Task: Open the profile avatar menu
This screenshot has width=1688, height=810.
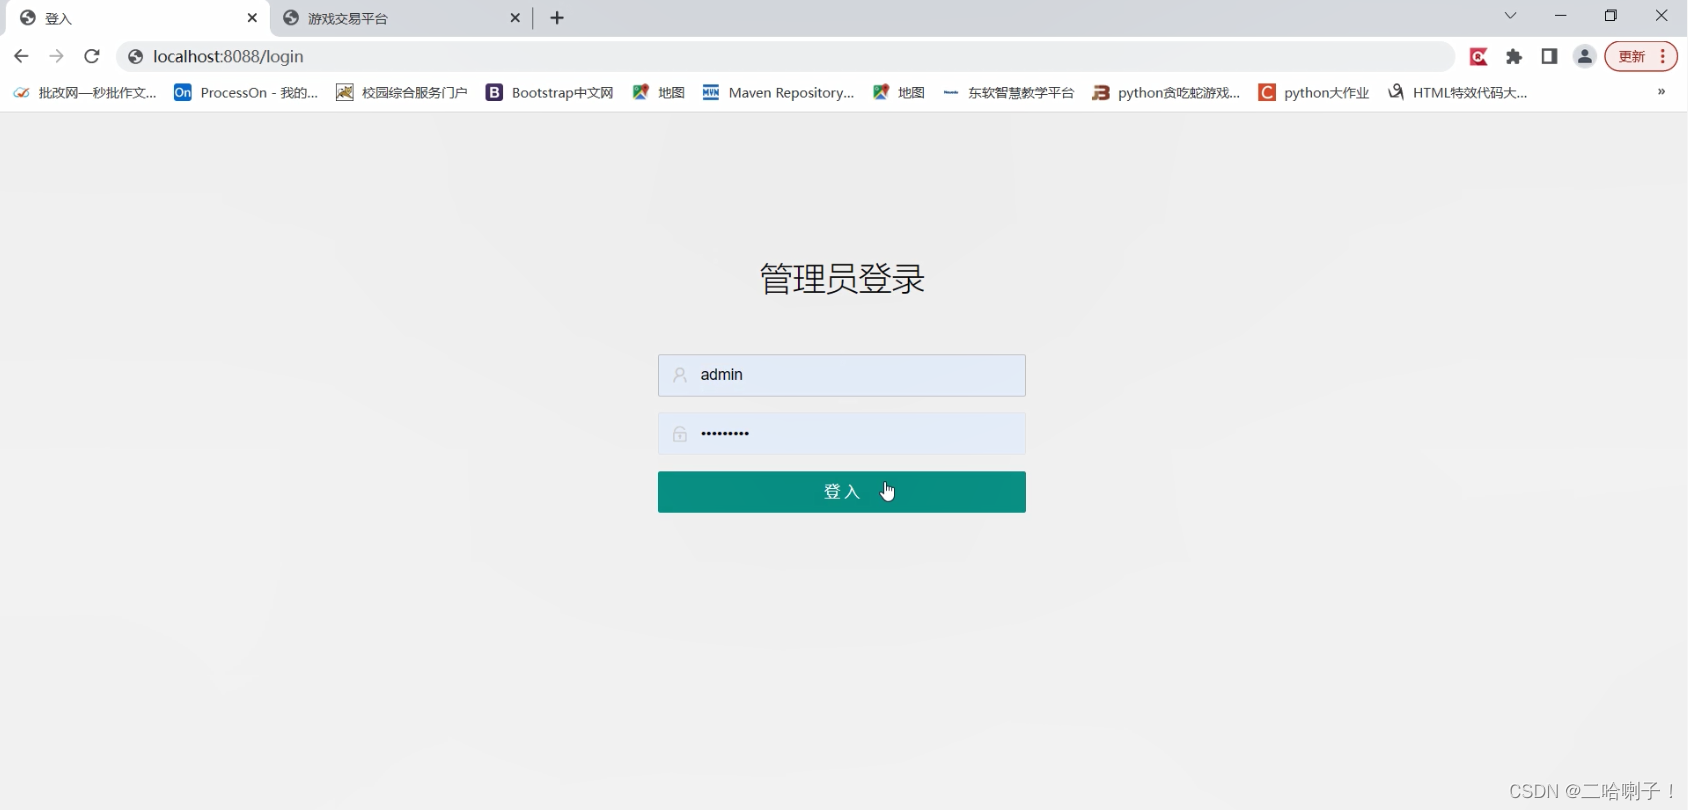Action: pyautogui.click(x=1584, y=57)
